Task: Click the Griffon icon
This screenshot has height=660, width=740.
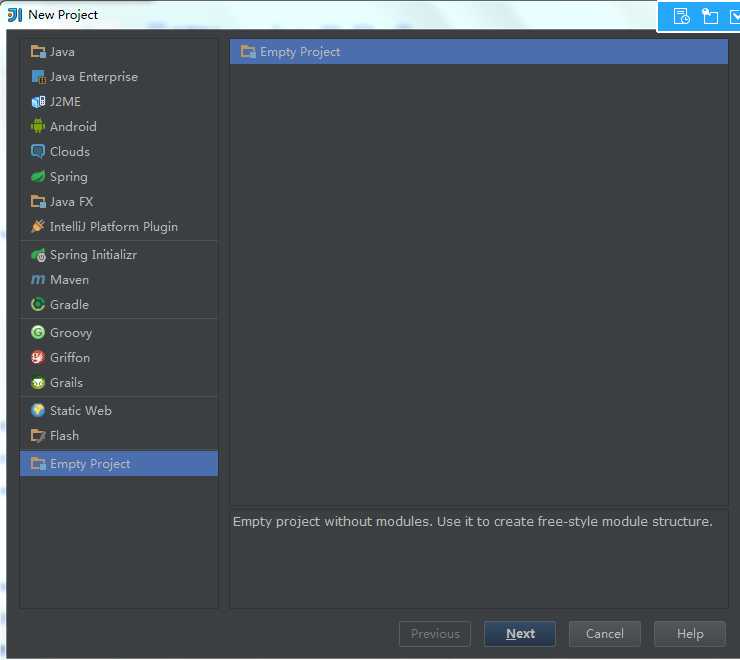Action: 38,358
